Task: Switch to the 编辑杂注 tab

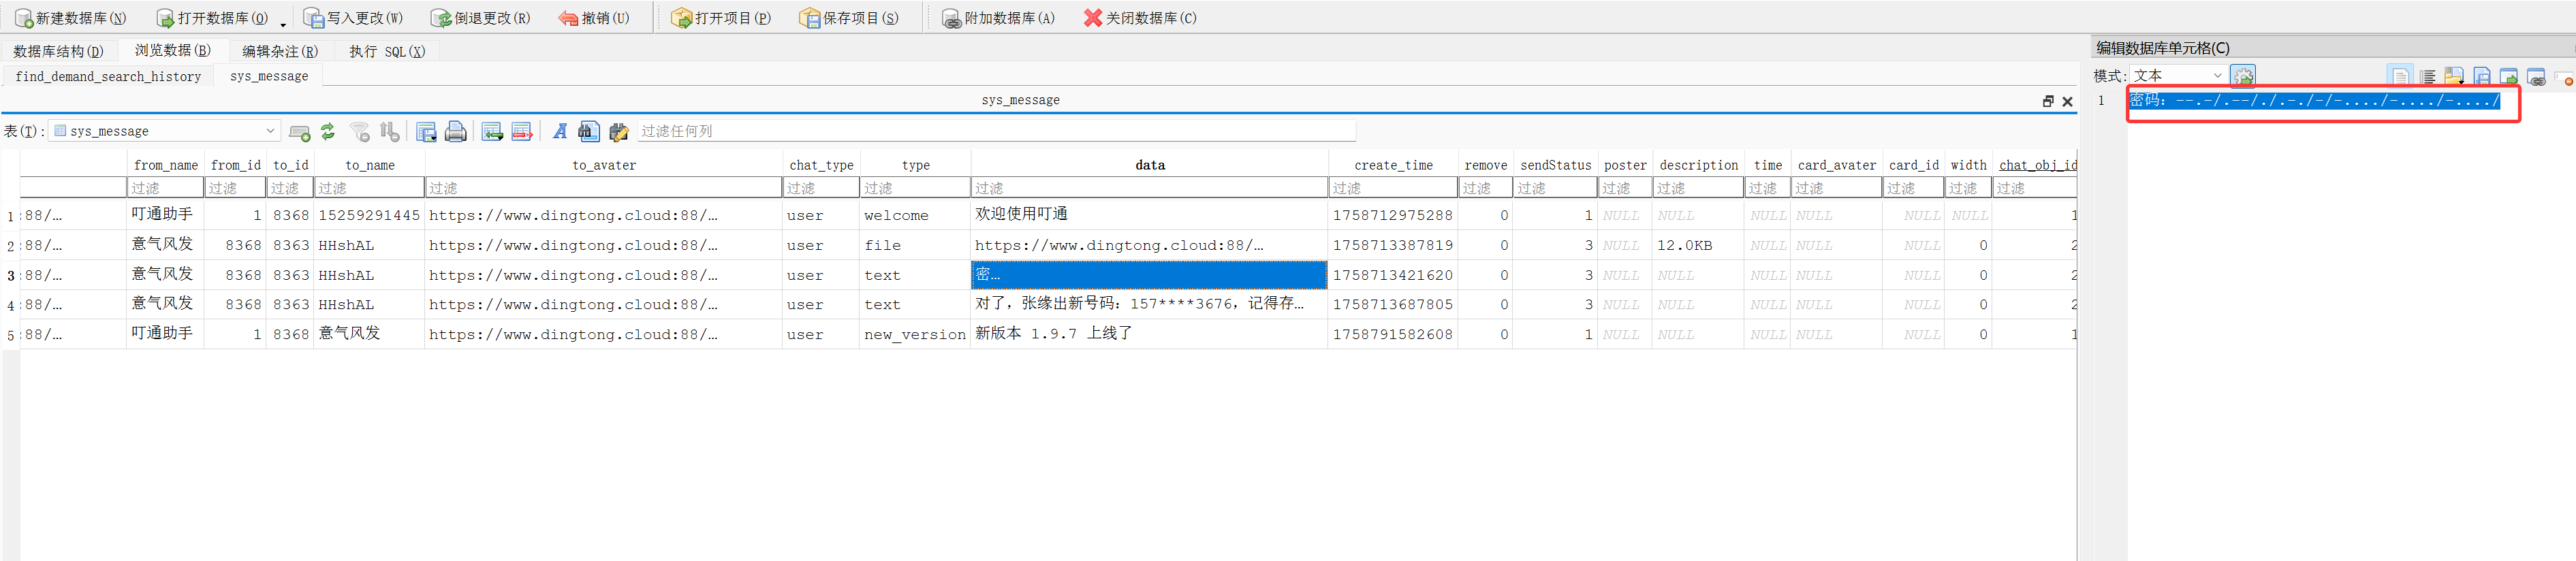Action: point(280,51)
